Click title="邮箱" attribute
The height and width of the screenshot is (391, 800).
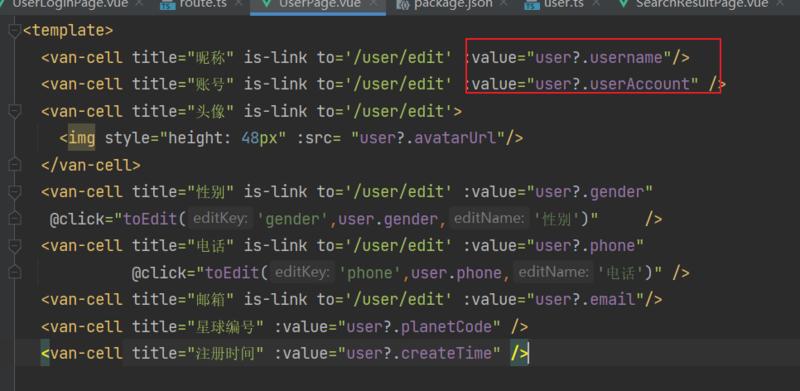pyautogui.click(x=183, y=299)
